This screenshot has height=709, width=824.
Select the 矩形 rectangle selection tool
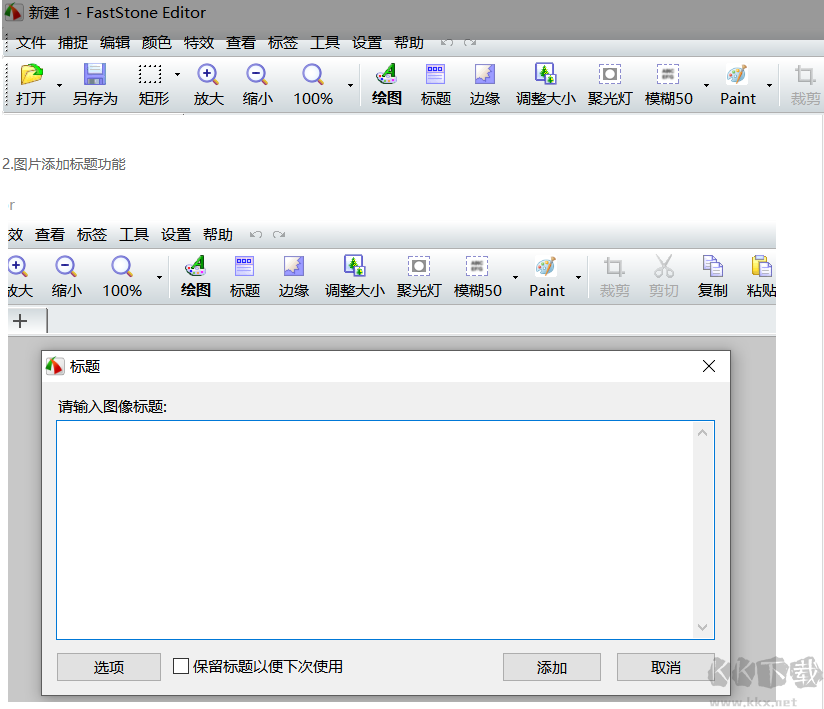coord(150,76)
